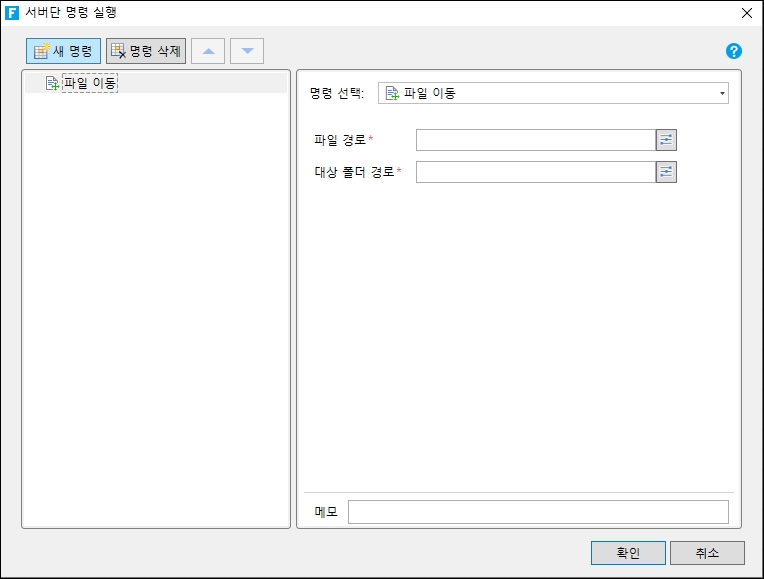Click the F app icon in title bar
Screen dimensions: 764x579
[x=13, y=13]
